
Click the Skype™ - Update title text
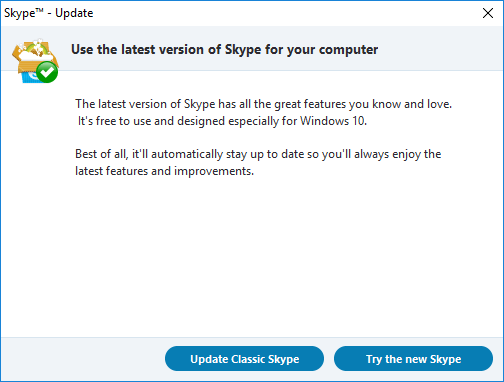click(x=49, y=13)
